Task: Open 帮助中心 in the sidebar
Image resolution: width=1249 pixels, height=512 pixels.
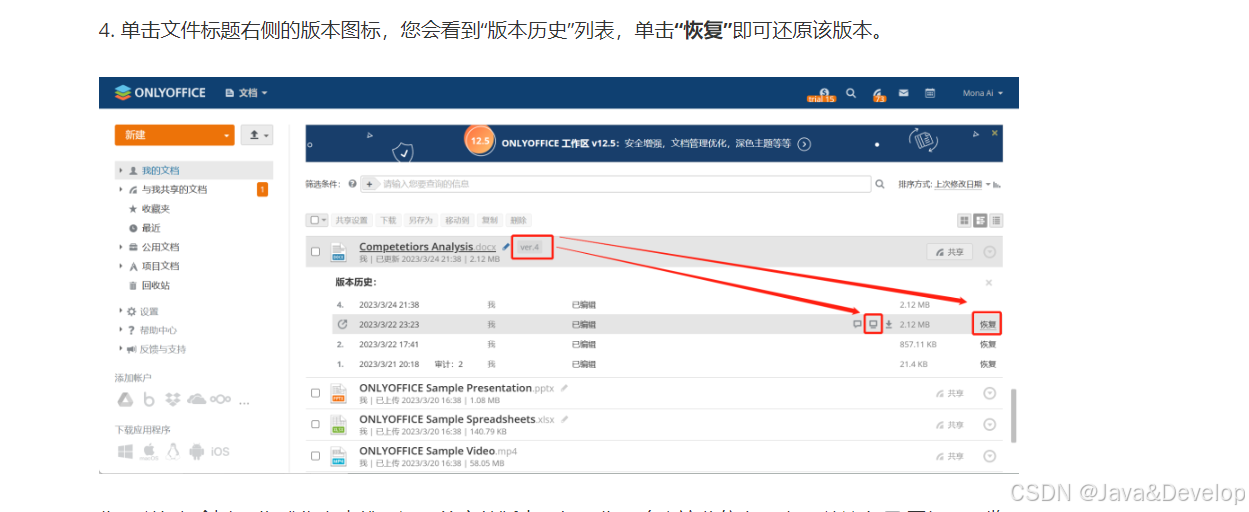Action: (x=158, y=330)
